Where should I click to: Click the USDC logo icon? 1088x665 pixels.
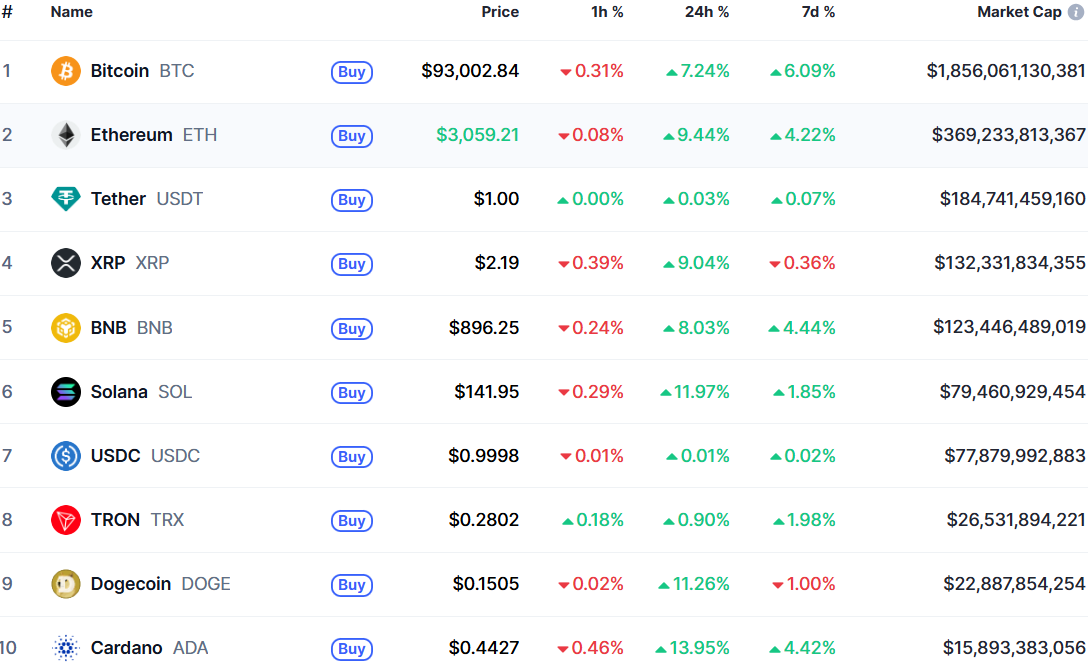(x=66, y=456)
